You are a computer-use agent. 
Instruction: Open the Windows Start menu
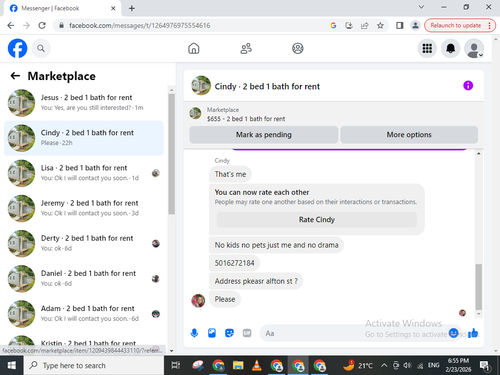12,365
